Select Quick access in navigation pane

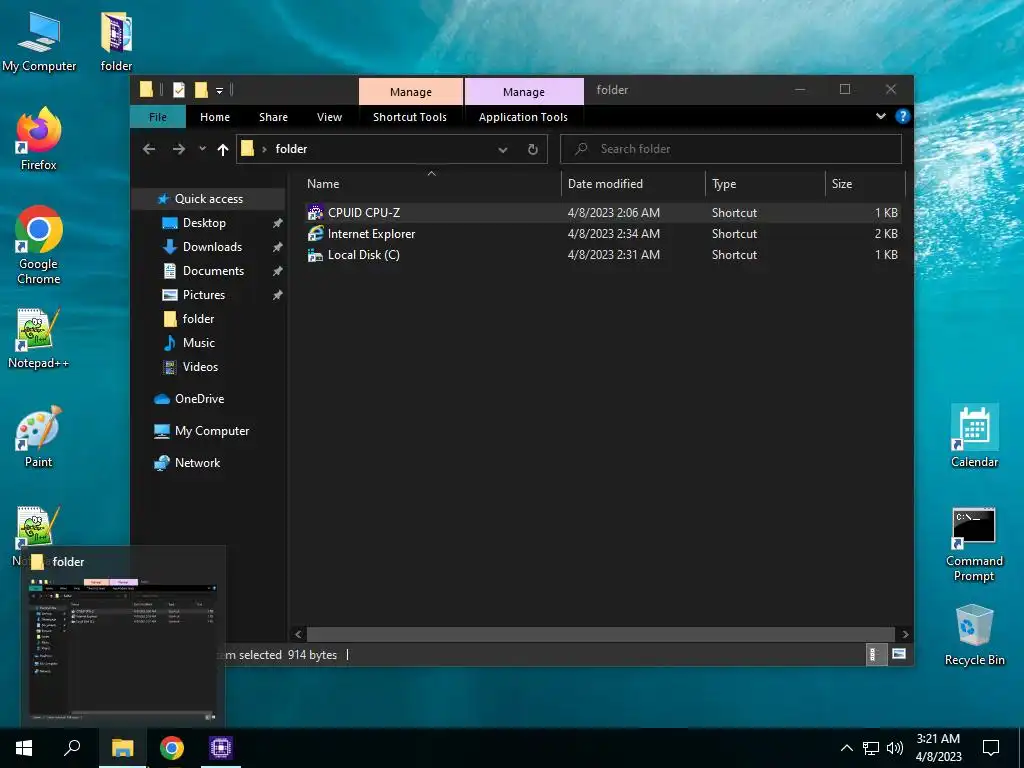[208, 199]
